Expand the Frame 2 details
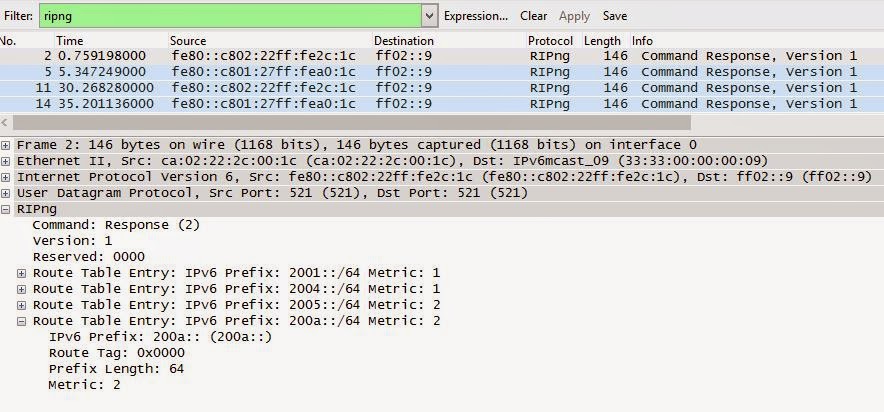Screen dimensions: 884x412 point(7,145)
